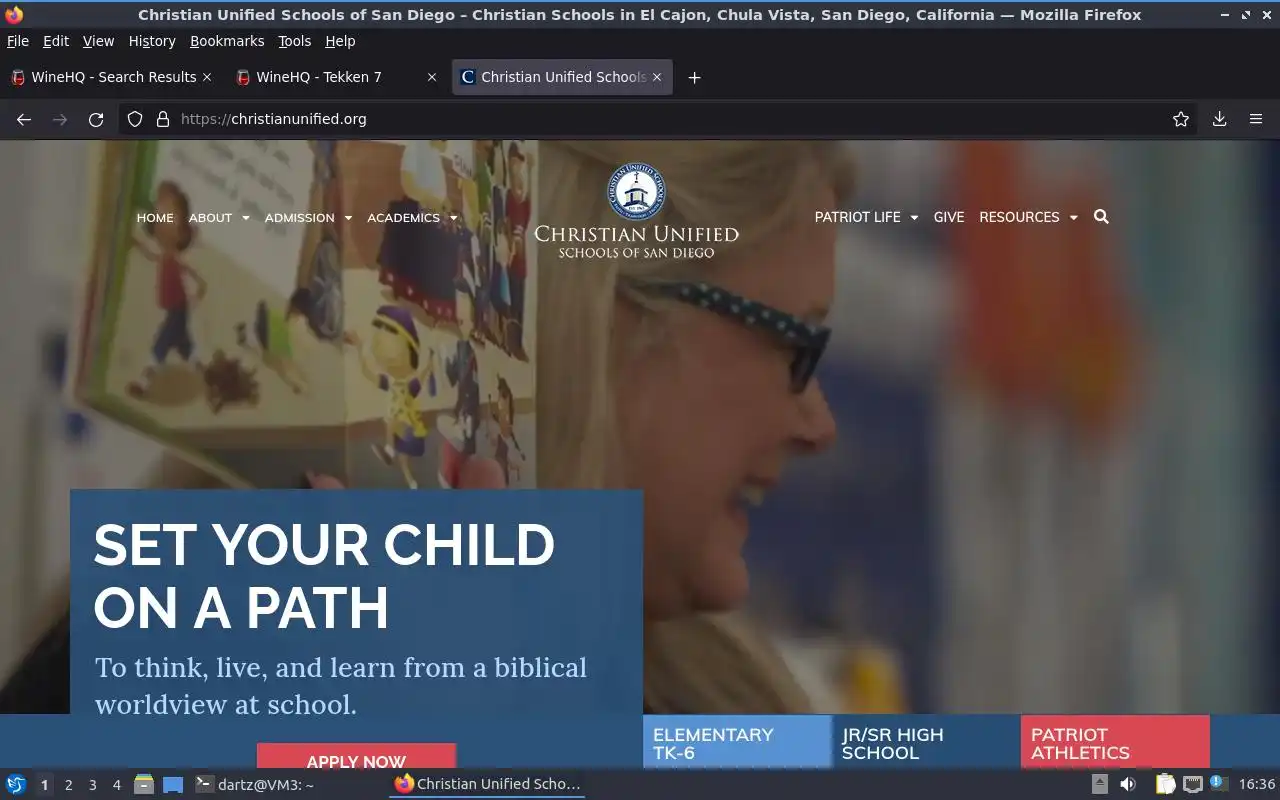Click the forward navigation arrow

point(60,119)
